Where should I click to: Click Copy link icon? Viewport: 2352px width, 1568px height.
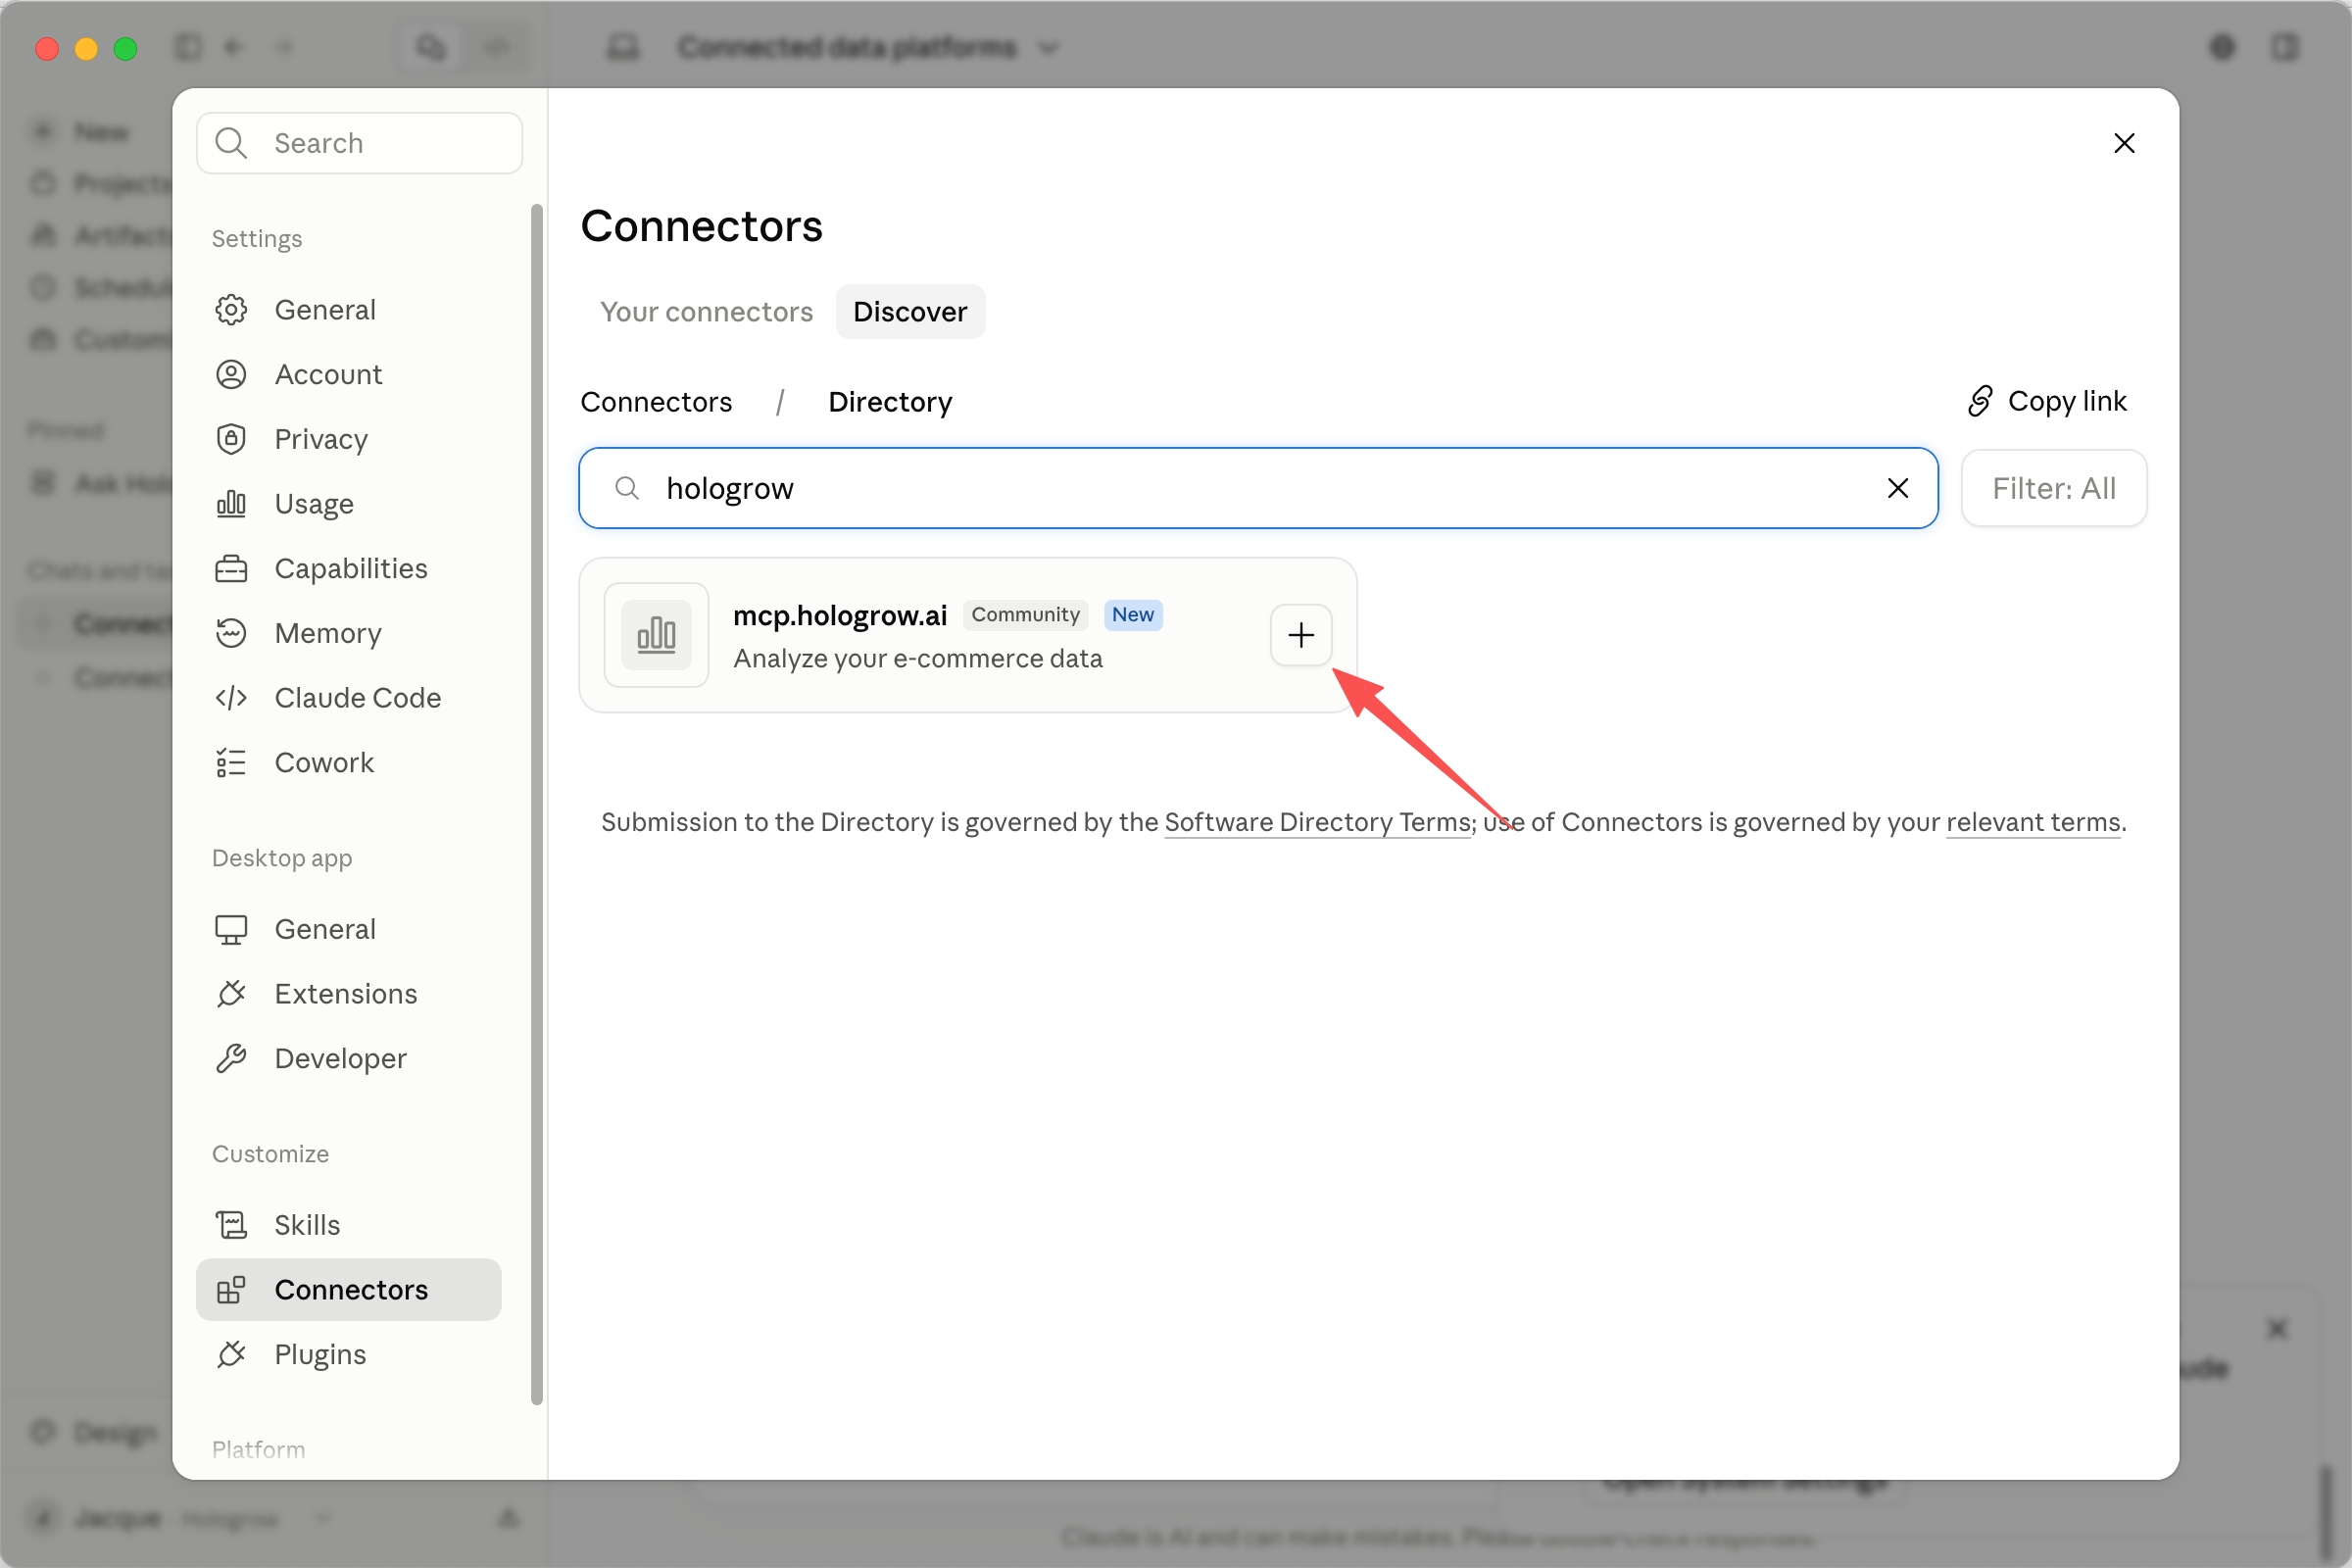tap(1980, 401)
